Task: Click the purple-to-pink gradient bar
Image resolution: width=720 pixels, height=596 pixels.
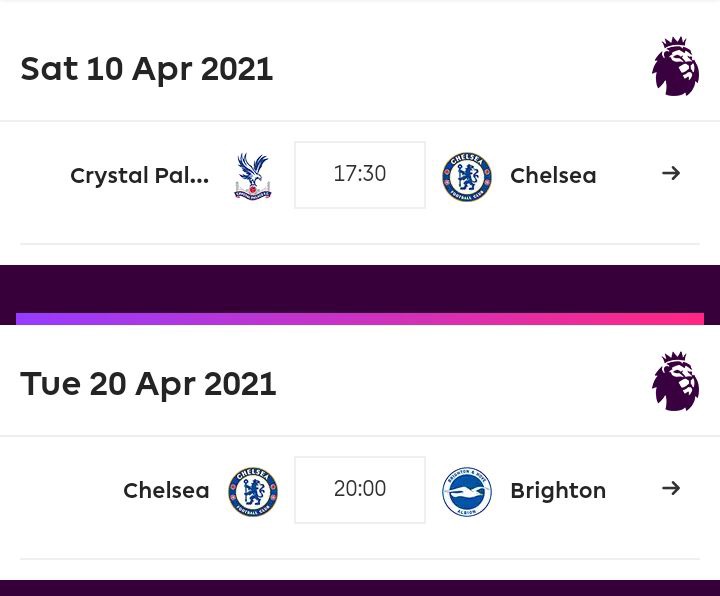Action: coord(360,319)
